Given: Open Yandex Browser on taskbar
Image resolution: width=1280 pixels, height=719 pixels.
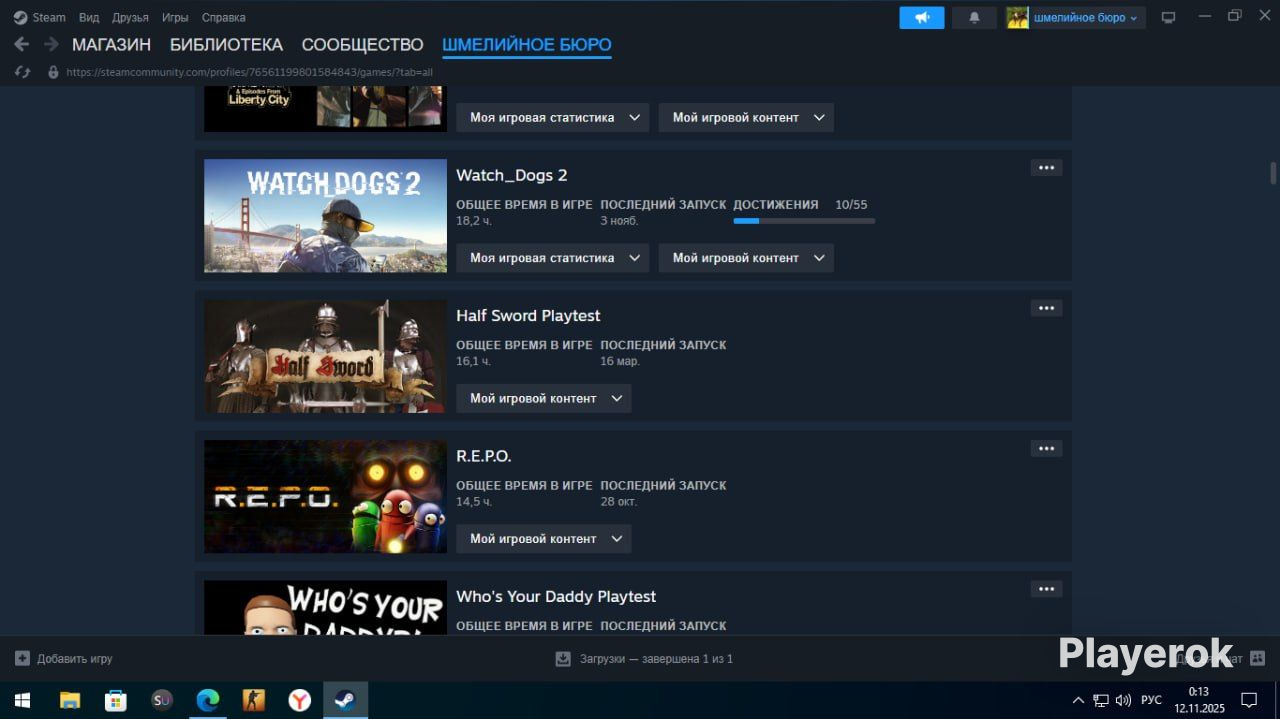Looking at the screenshot, I should 300,700.
